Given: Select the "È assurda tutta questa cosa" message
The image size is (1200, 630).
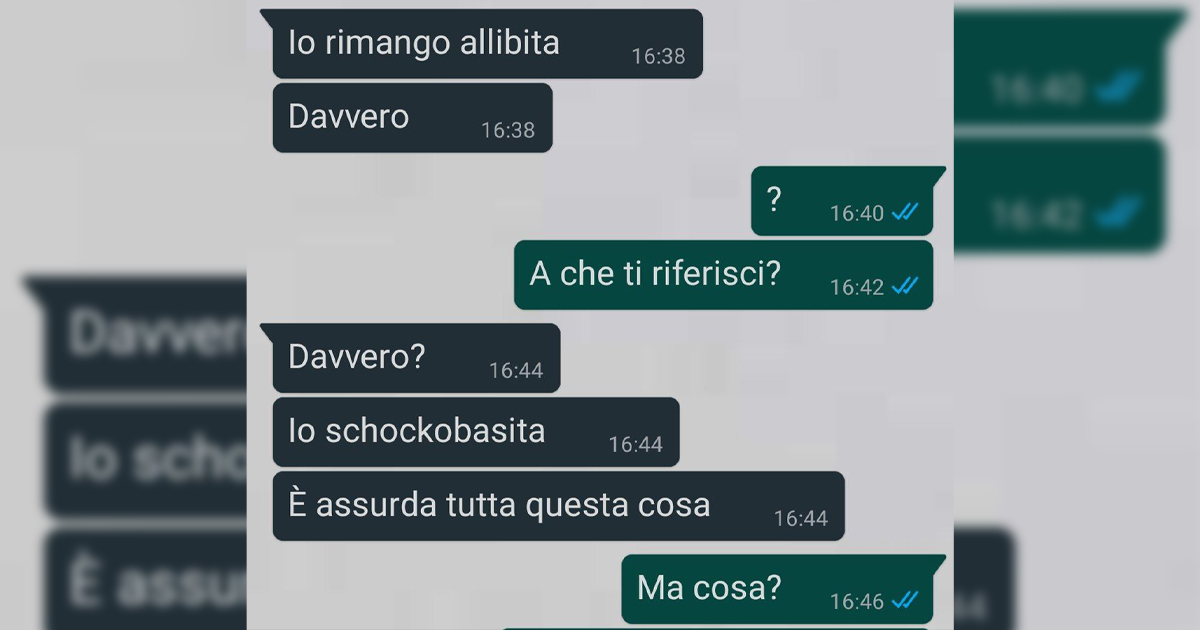Looking at the screenshot, I should (559, 506).
